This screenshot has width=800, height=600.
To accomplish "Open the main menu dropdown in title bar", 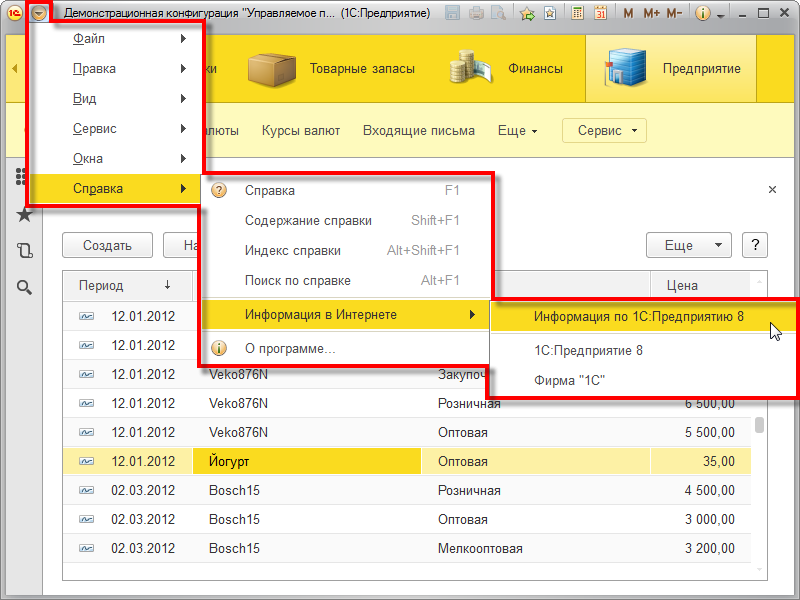I will click(38, 13).
